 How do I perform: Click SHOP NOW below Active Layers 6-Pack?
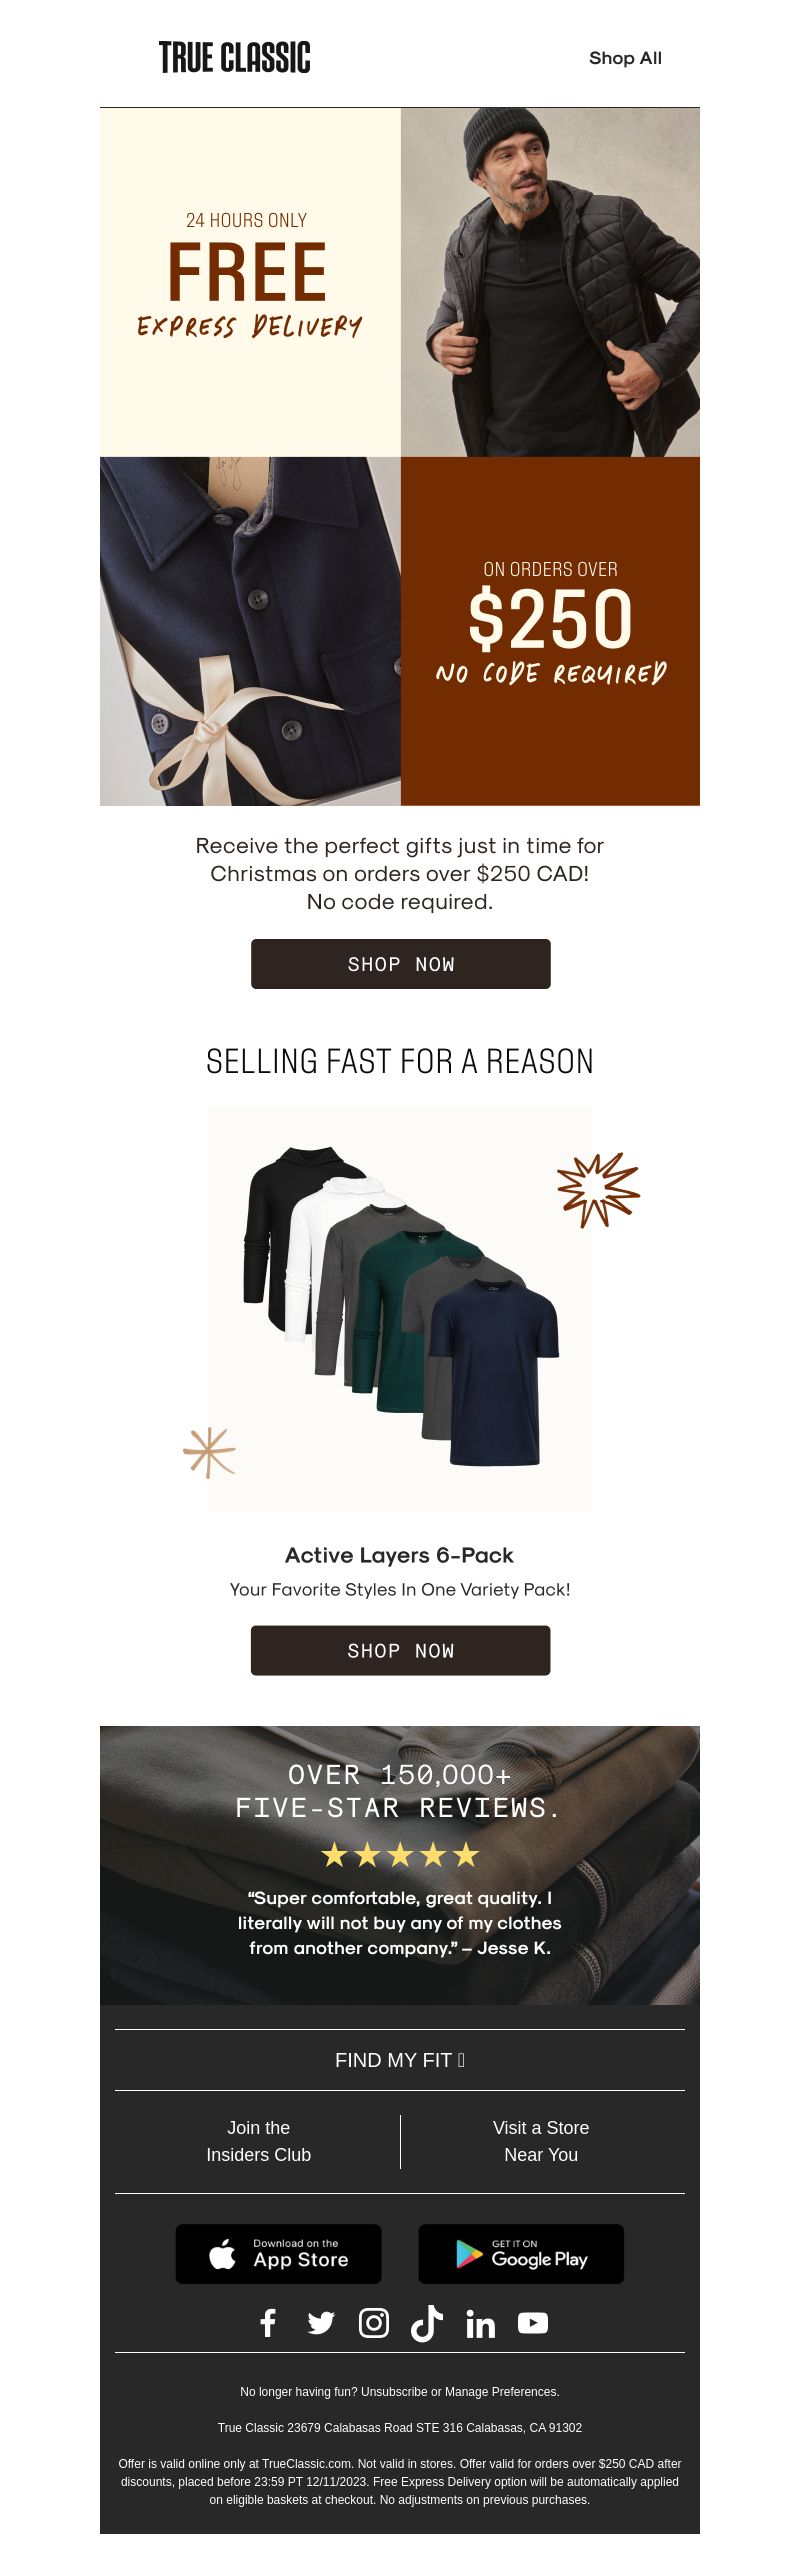click(401, 1650)
